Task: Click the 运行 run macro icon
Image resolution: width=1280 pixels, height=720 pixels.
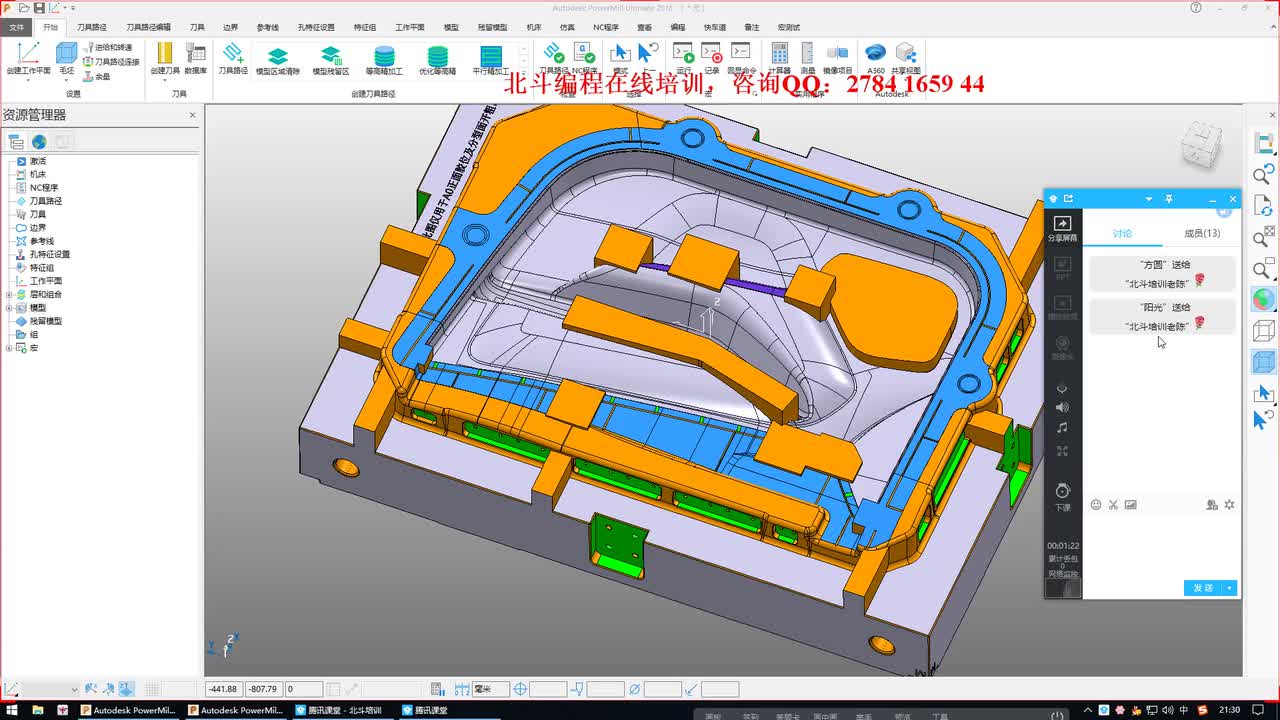Action: click(684, 54)
